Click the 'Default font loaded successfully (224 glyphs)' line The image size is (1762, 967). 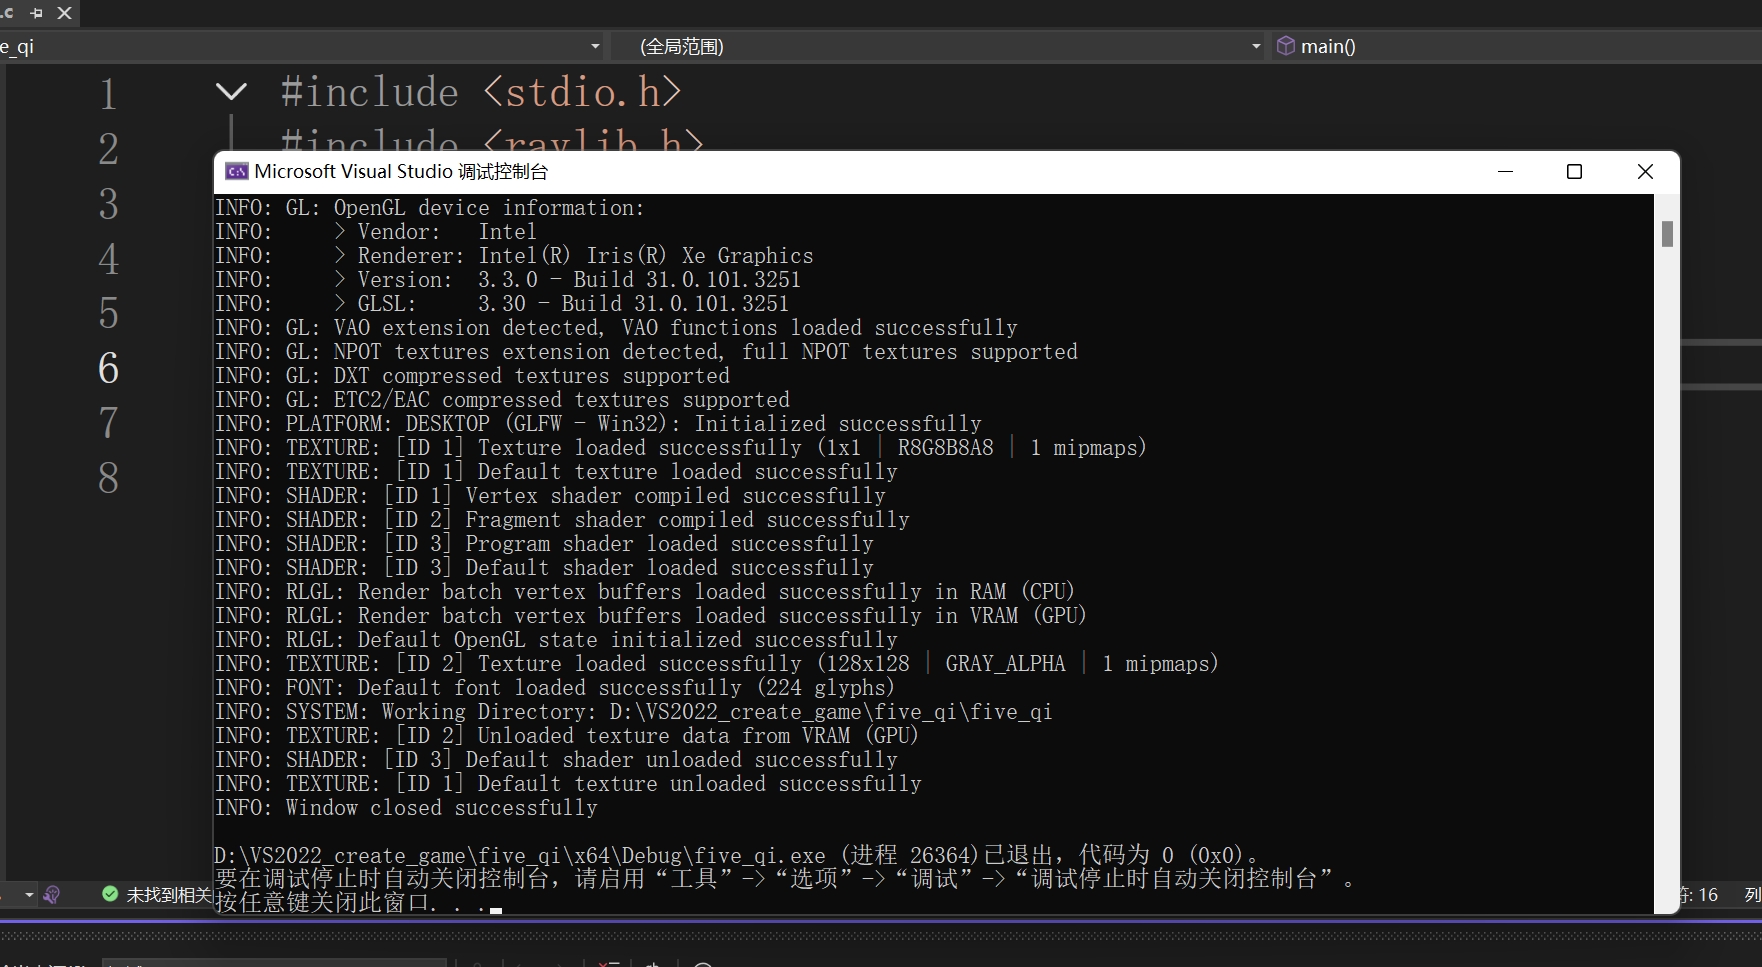click(x=555, y=688)
